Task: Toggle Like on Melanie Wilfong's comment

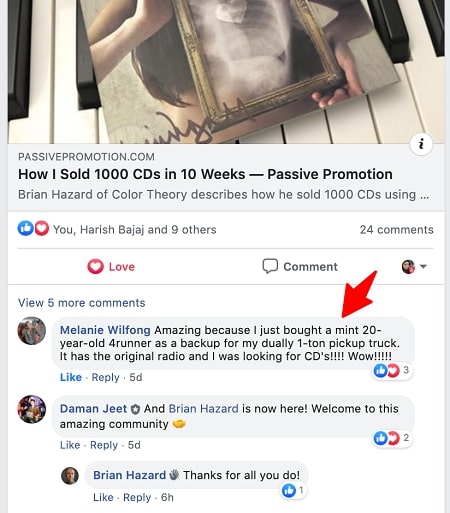Action: (x=71, y=377)
